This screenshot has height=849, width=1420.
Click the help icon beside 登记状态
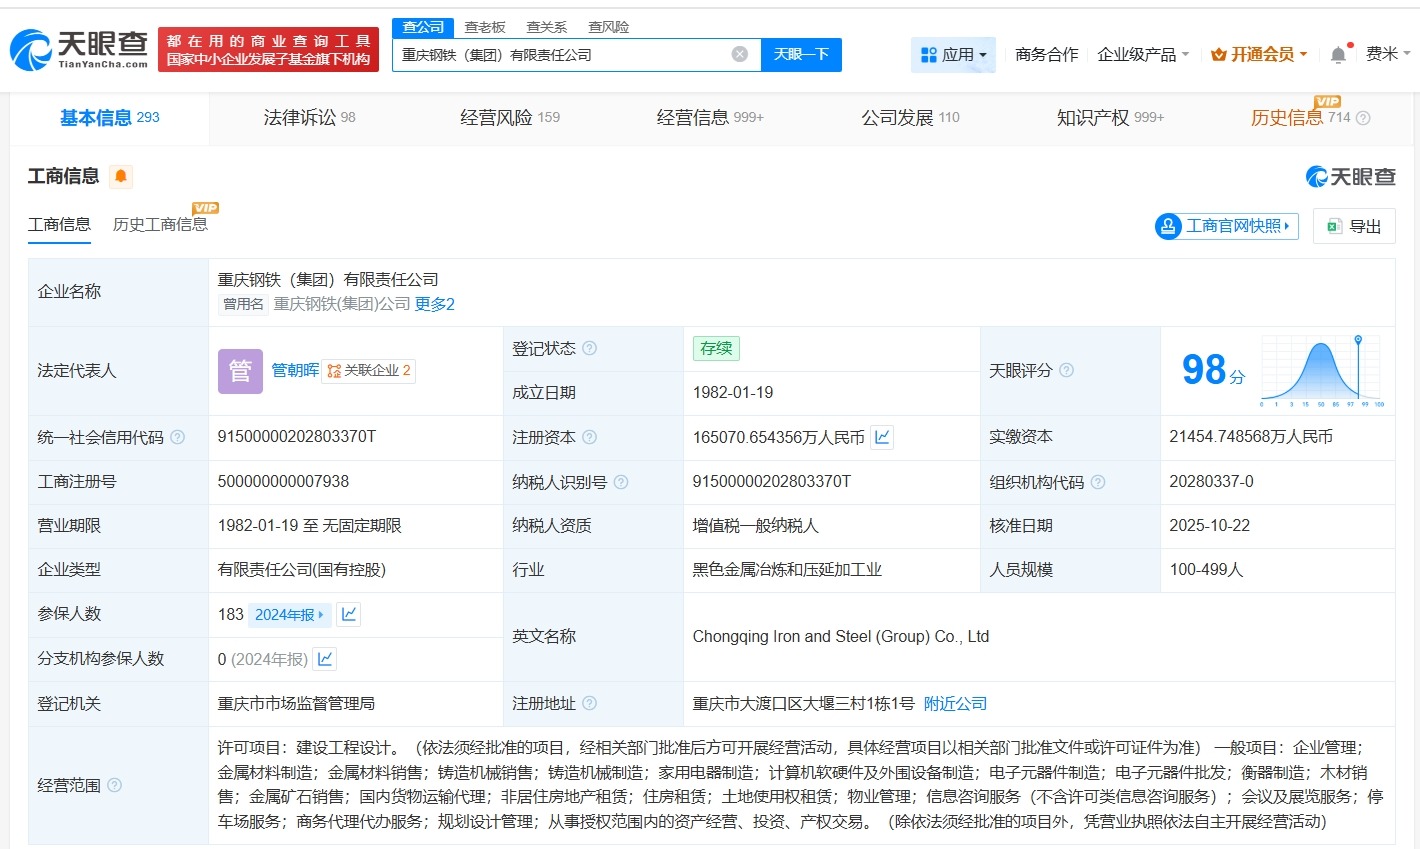pos(591,348)
